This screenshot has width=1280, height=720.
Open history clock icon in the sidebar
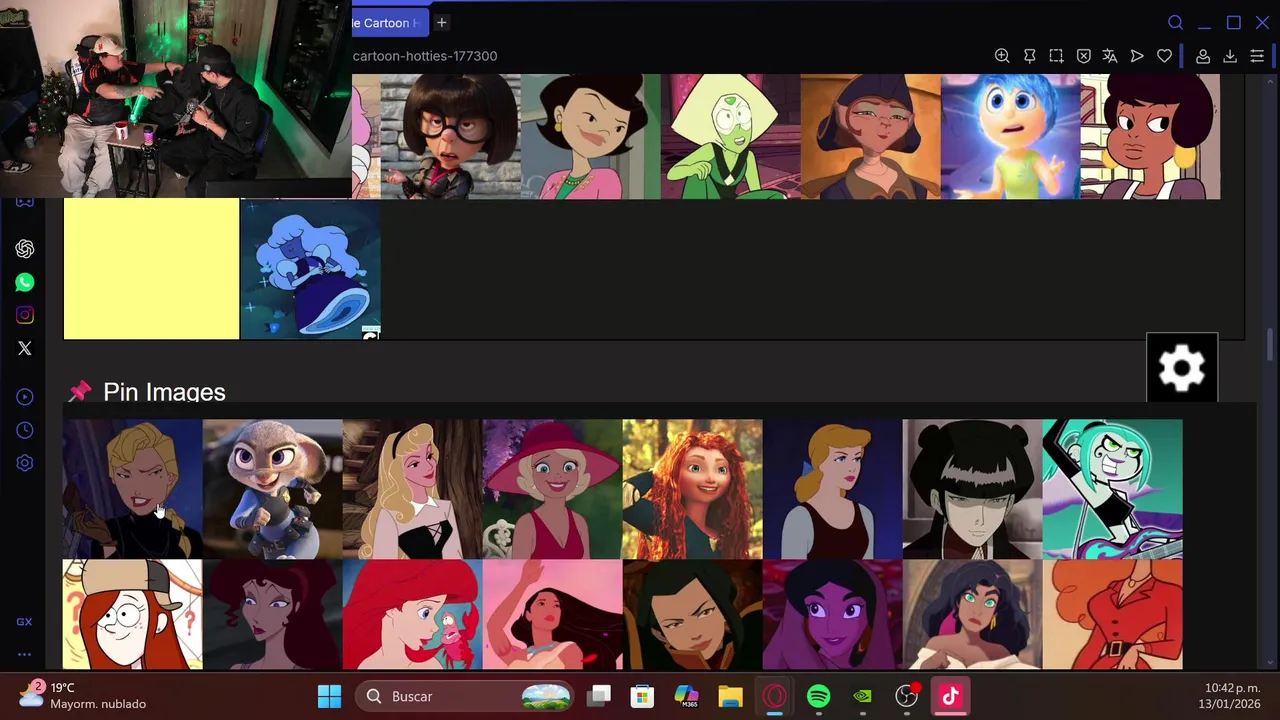[x=25, y=430]
